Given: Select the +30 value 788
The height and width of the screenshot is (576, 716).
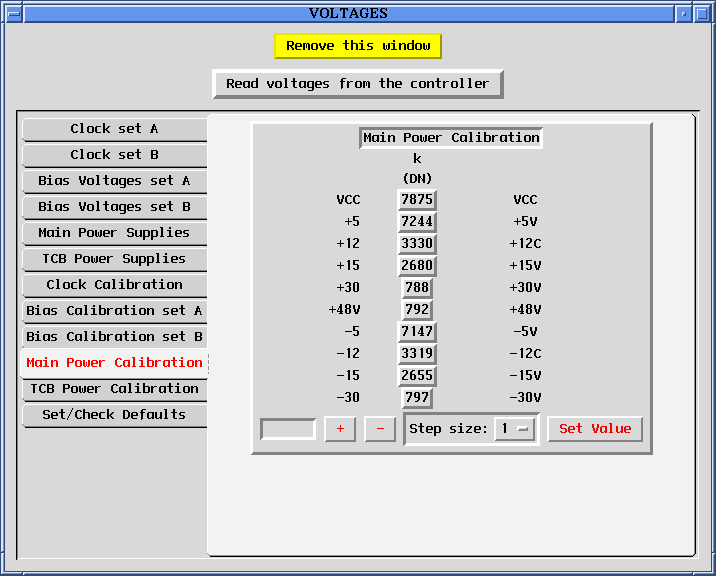Looking at the screenshot, I should pyautogui.click(x=417, y=287).
